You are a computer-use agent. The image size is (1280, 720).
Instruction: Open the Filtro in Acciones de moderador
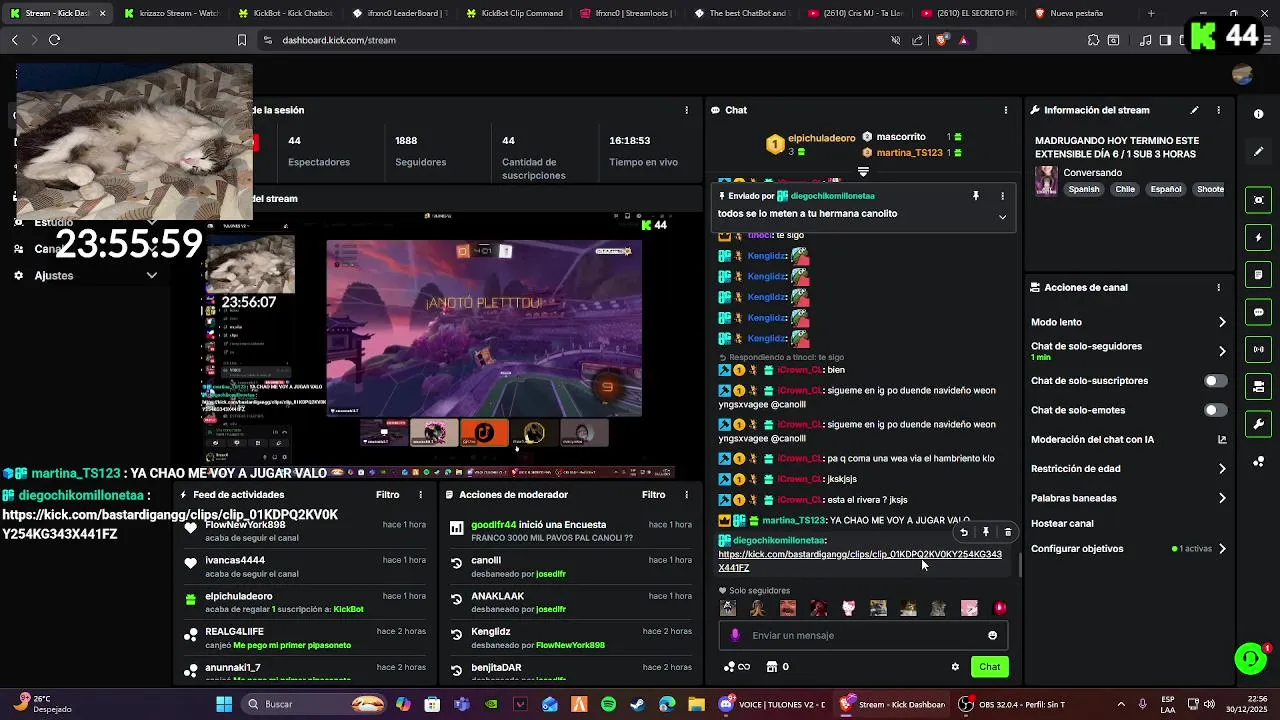[653, 495]
